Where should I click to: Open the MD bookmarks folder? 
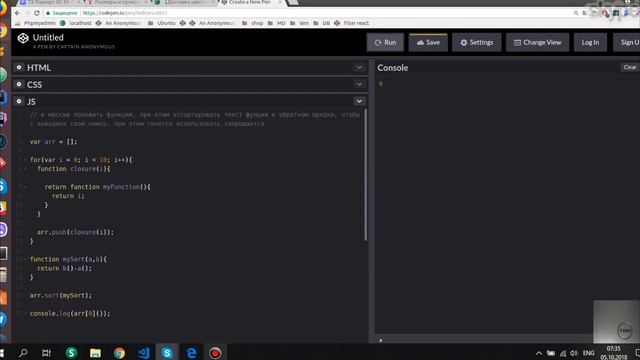tap(277, 23)
